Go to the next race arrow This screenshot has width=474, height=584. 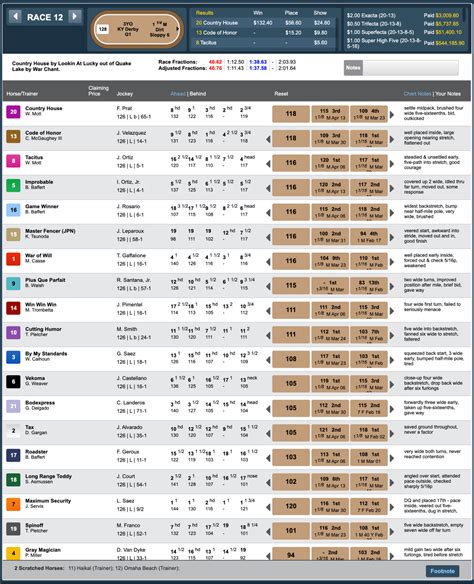coord(75,16)
